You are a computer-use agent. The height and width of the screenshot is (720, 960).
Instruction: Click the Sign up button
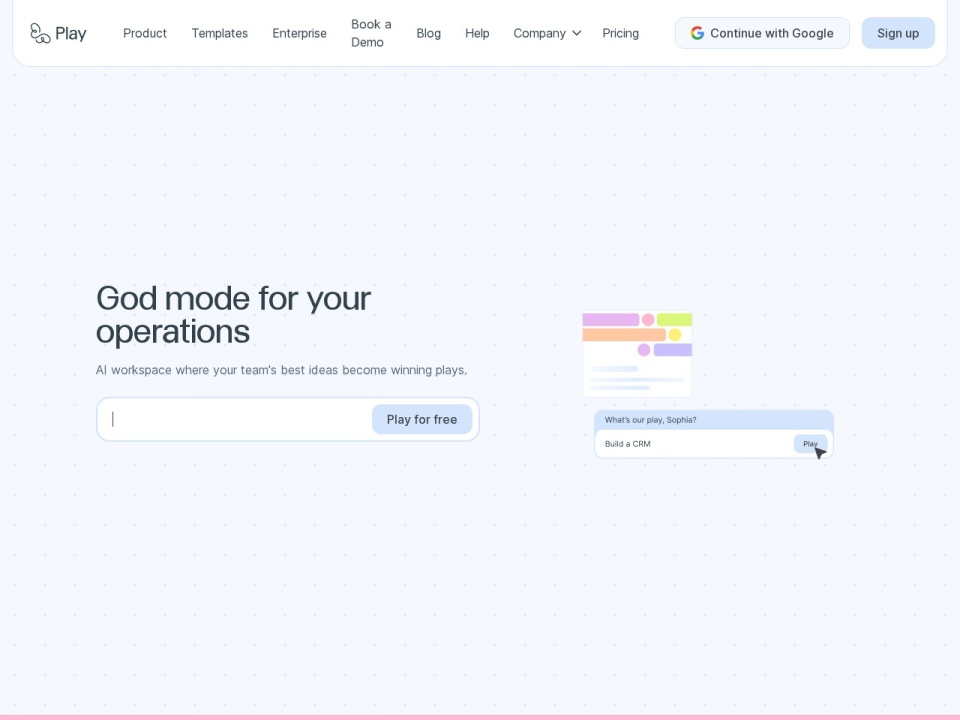click(898, 33)
